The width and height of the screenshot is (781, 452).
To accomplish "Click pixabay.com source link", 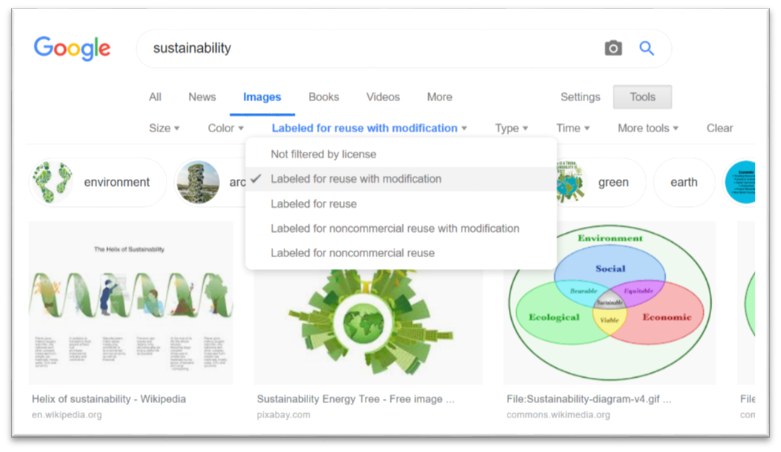I will click(x=283, y=415).
